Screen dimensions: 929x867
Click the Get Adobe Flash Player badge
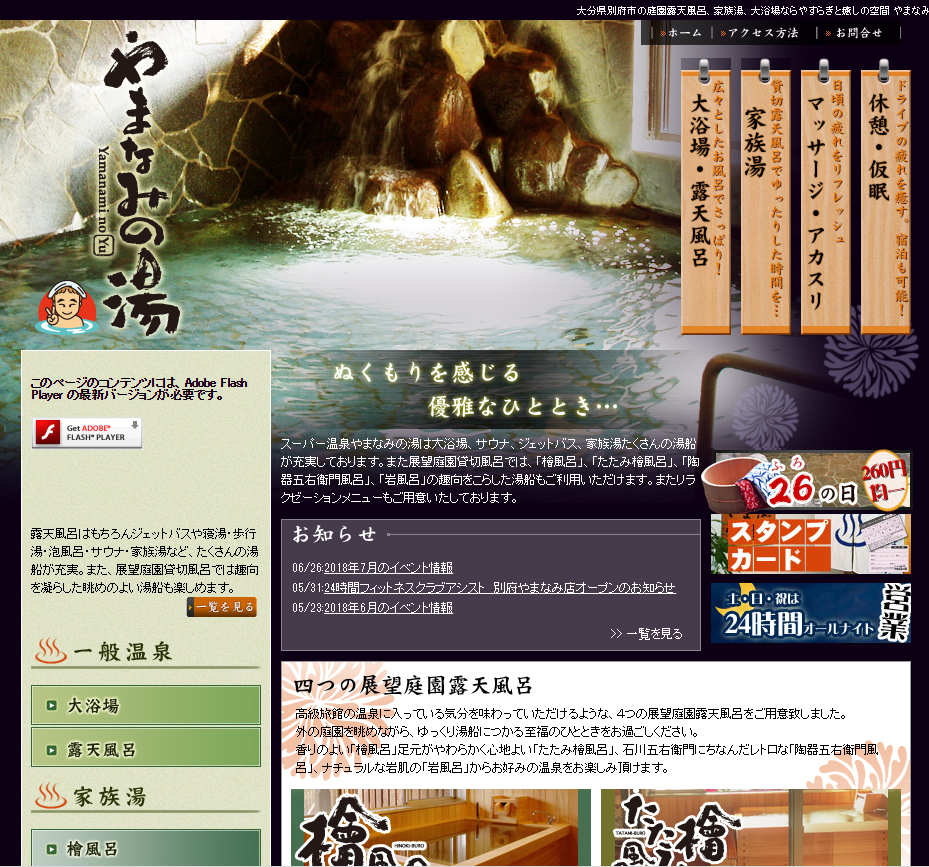point(87,432)
